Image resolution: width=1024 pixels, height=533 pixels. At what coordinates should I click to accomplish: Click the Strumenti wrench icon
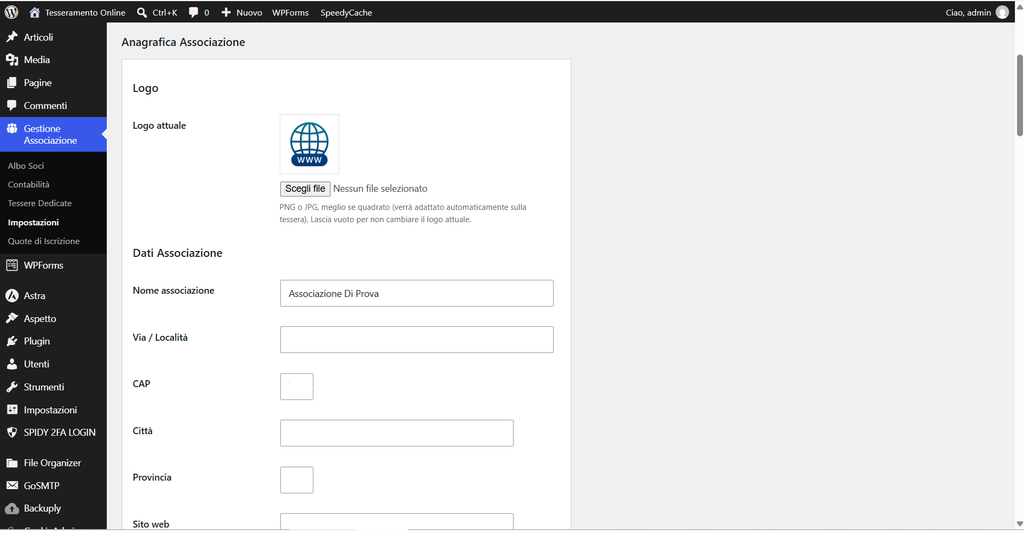tap(12, 387)
